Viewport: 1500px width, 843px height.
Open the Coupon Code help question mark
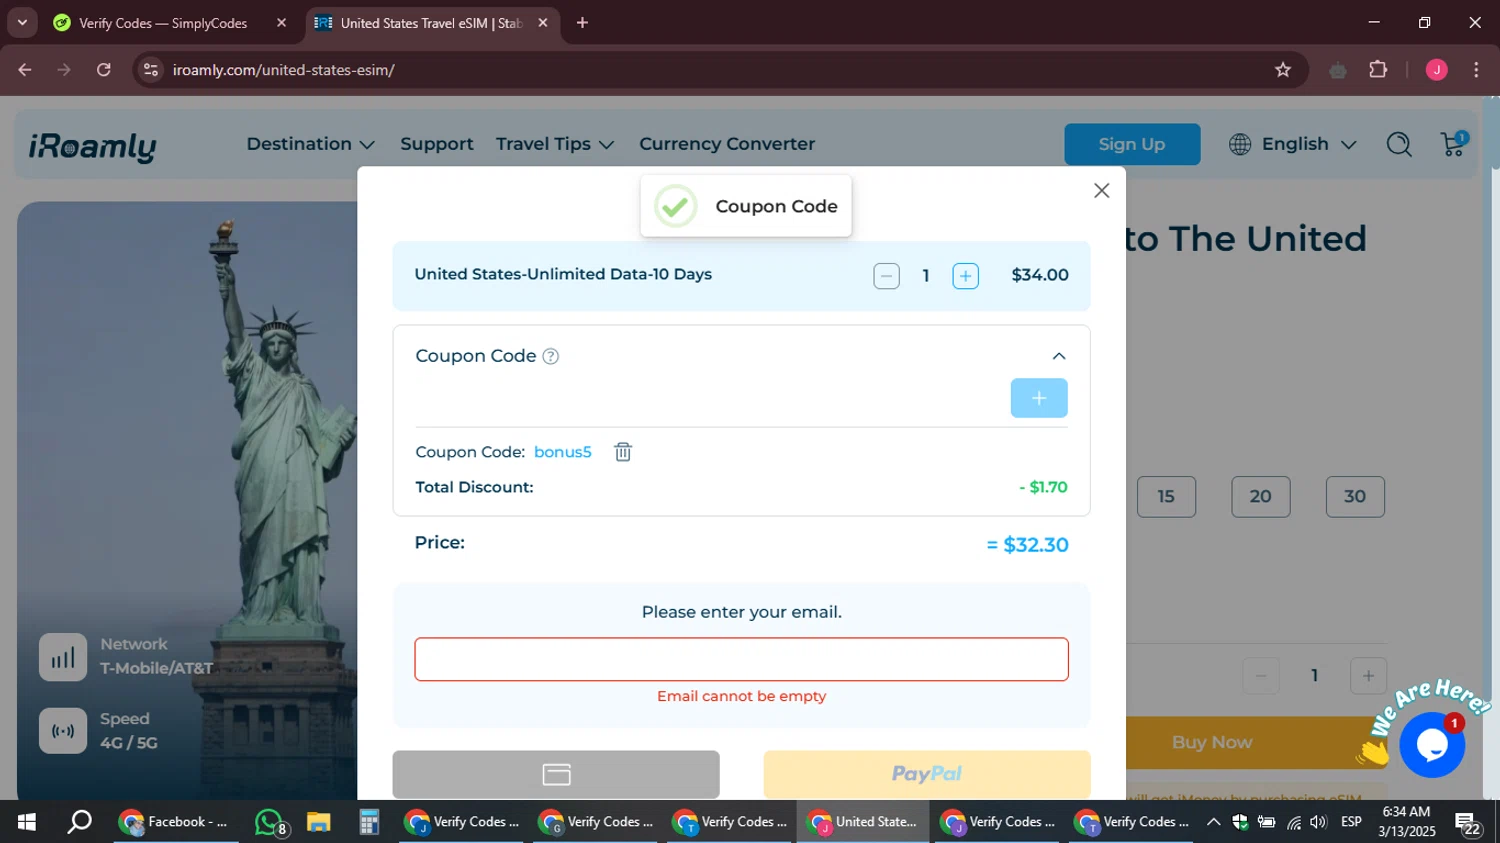[550, 356]
